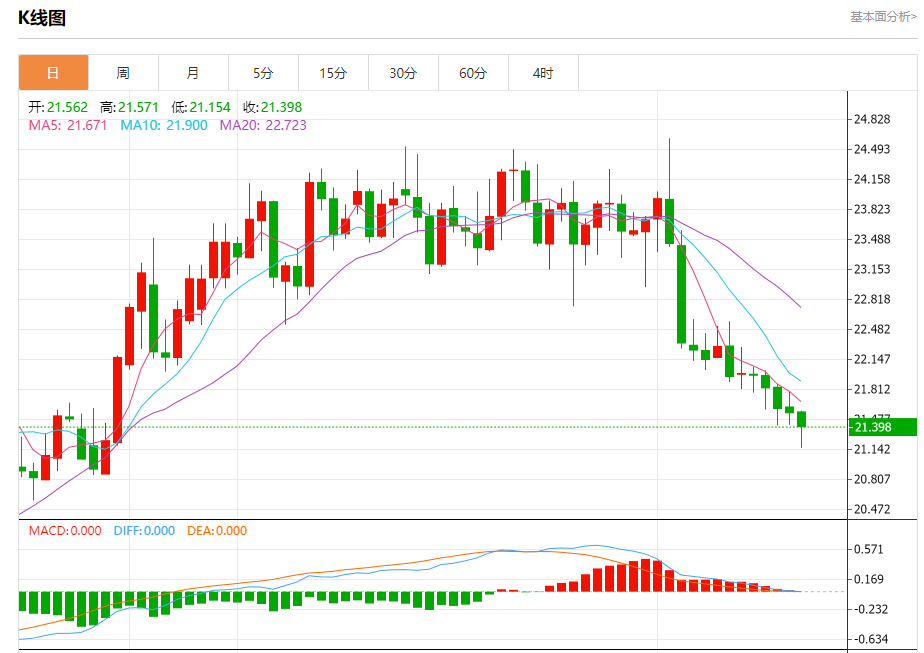Click the 开:21.562 open price value
The width and height of the screenshot is (924, 653).
(x=58, y=107)
